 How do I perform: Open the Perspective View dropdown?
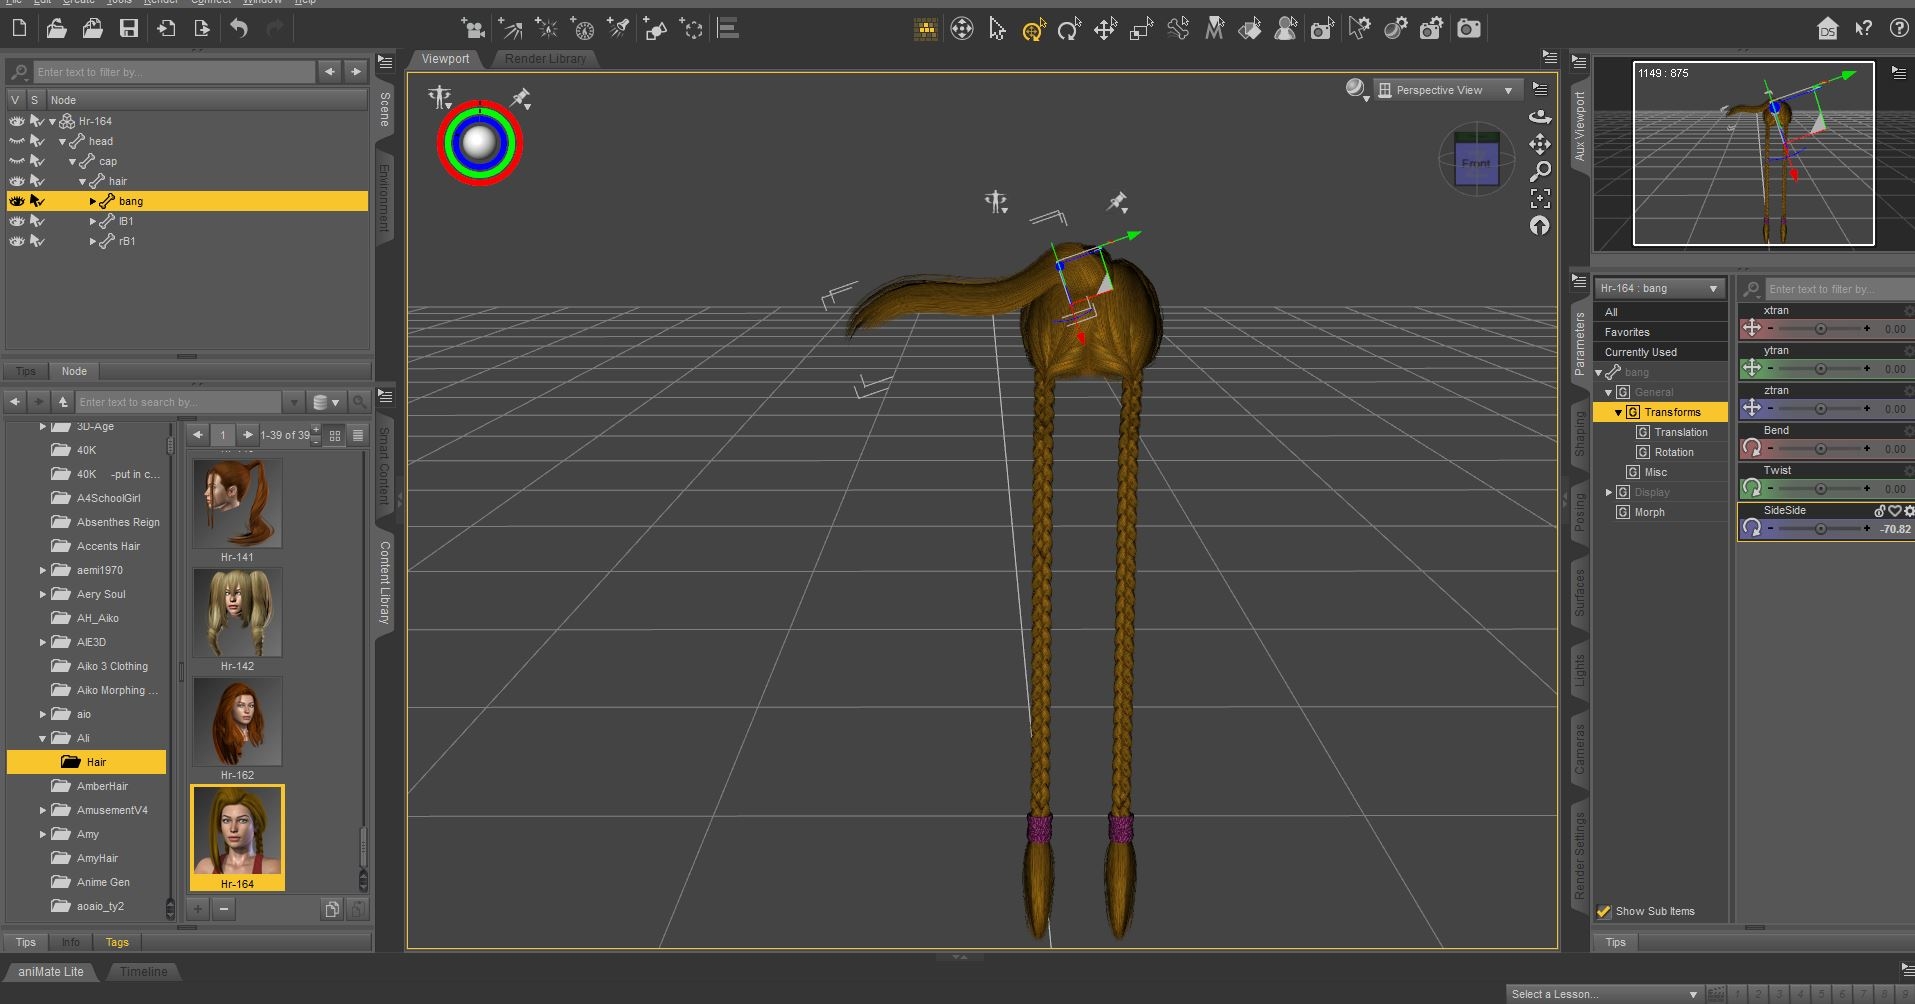pyautogui.click(x=1447, y=90)
